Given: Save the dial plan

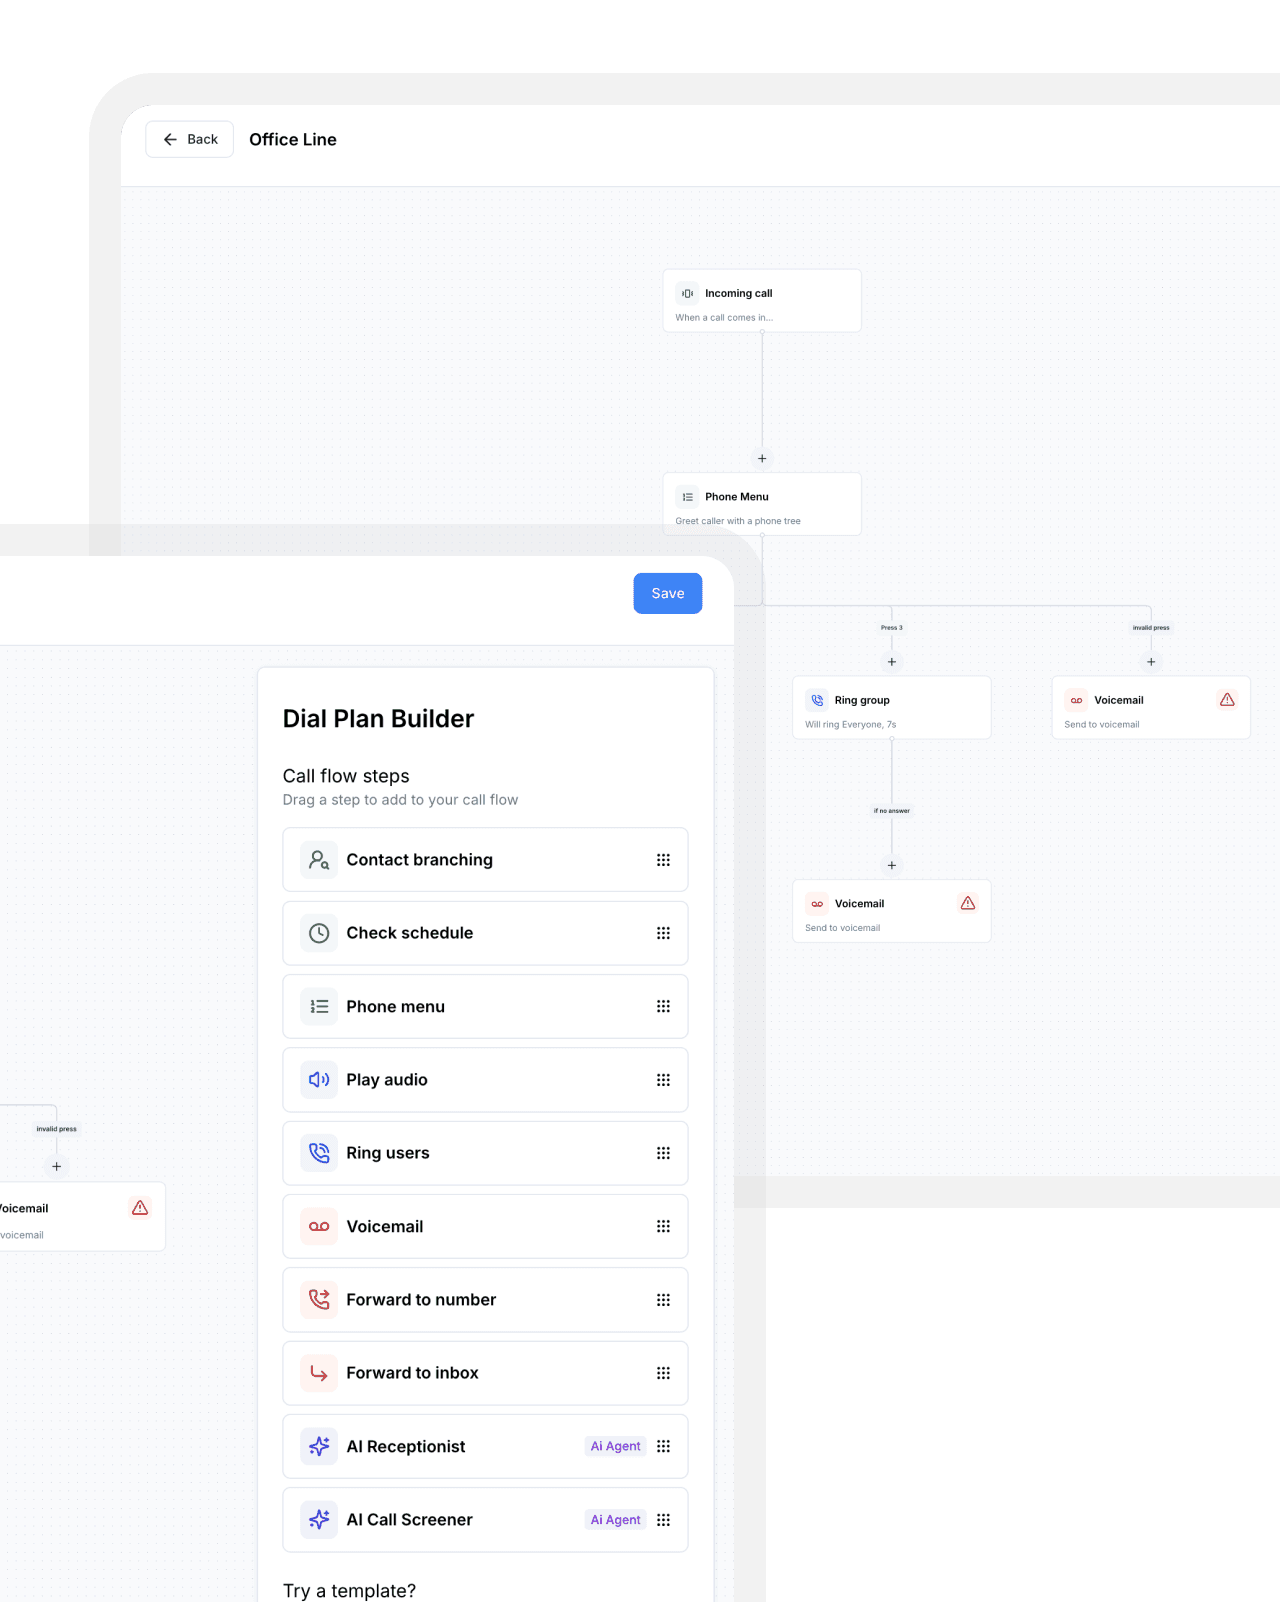Looking at the screenshot, I should click(667, 593).
